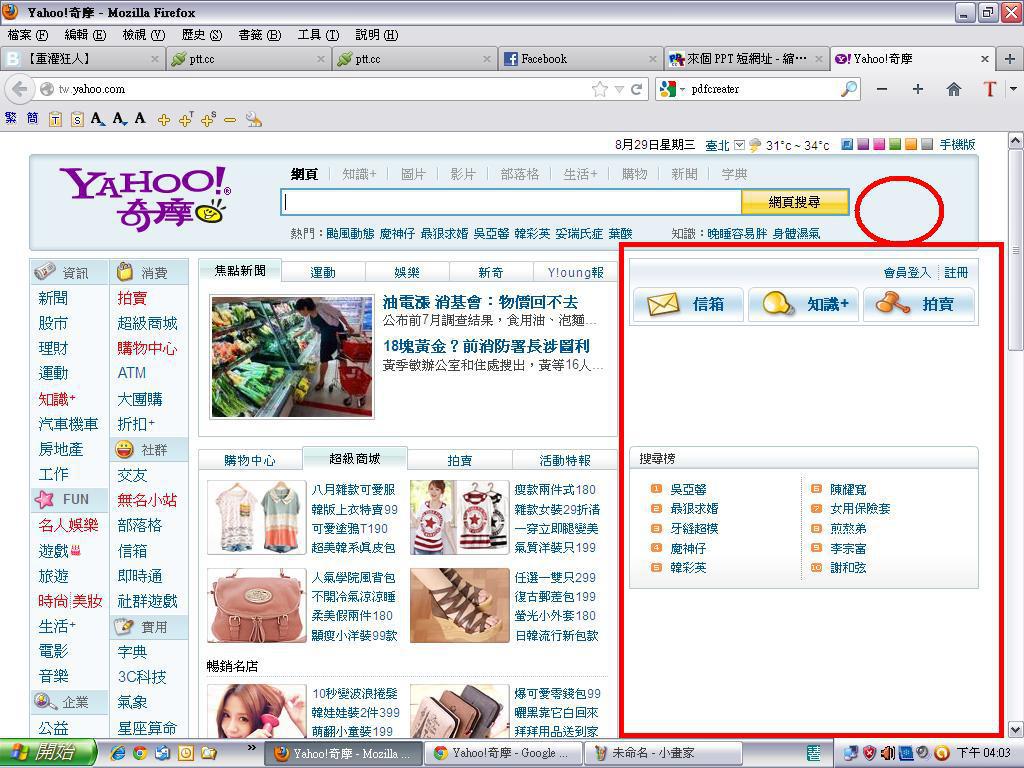This screenshot has width=1024, height=768.
Task: Click the clipboard S icon
Action: [x=77, y=119]
